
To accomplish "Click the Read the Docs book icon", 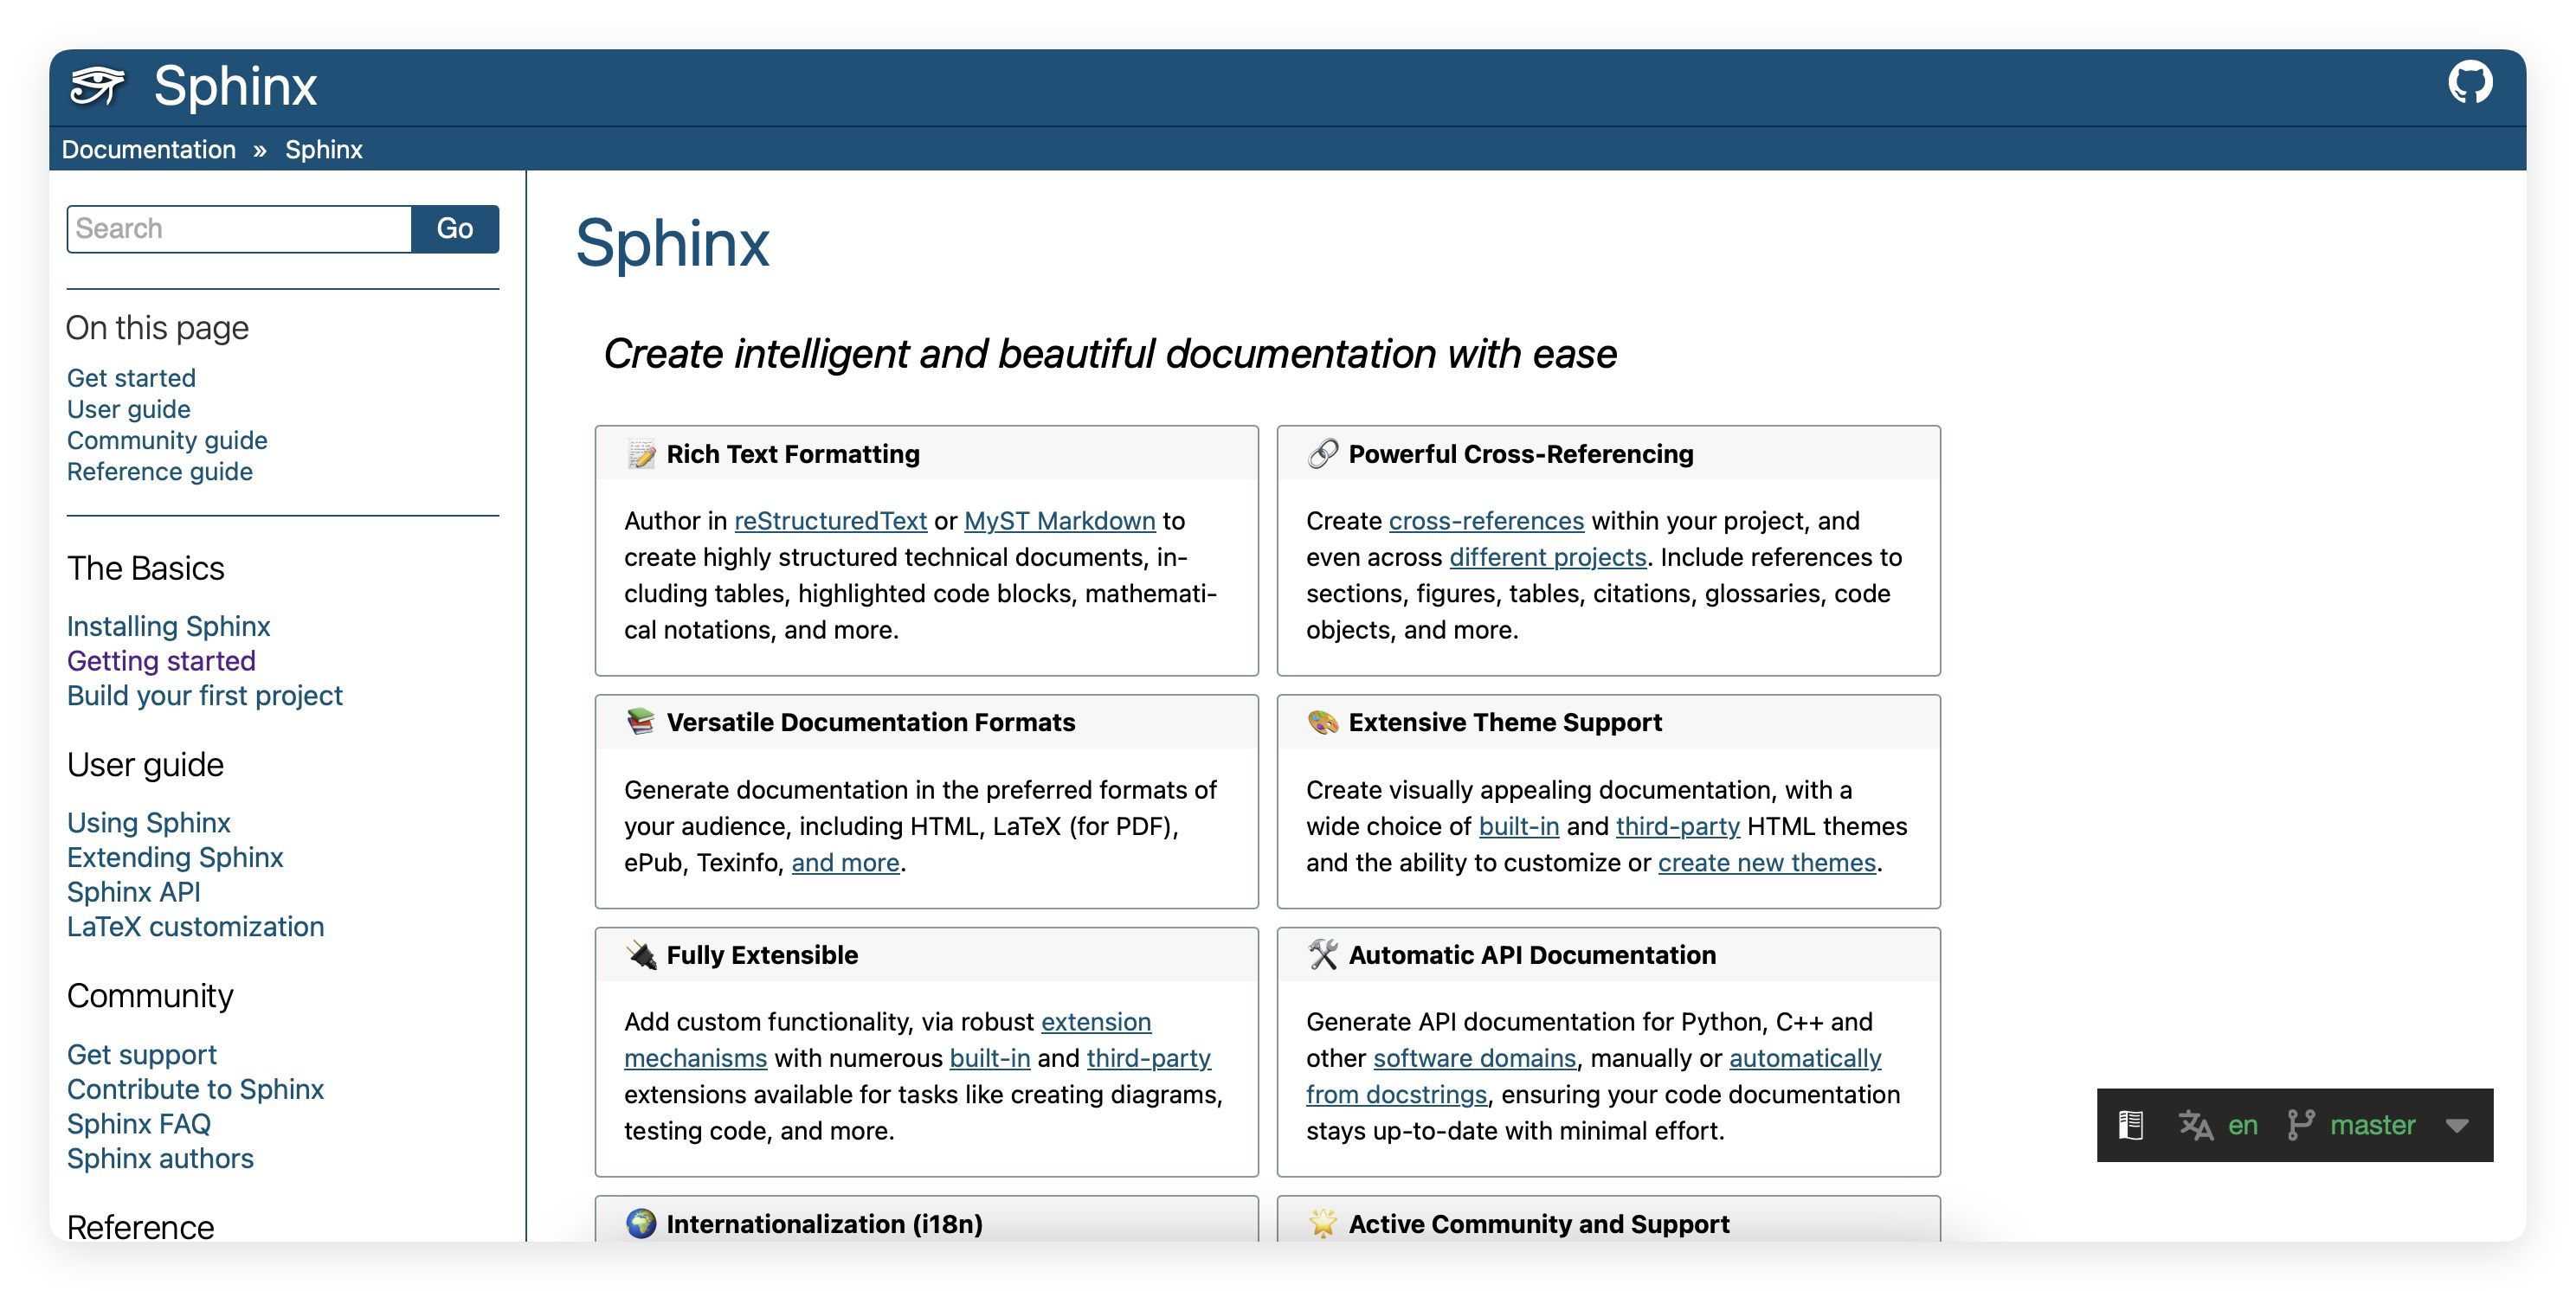I will pyautogui.click(x=2130, y=1125).
